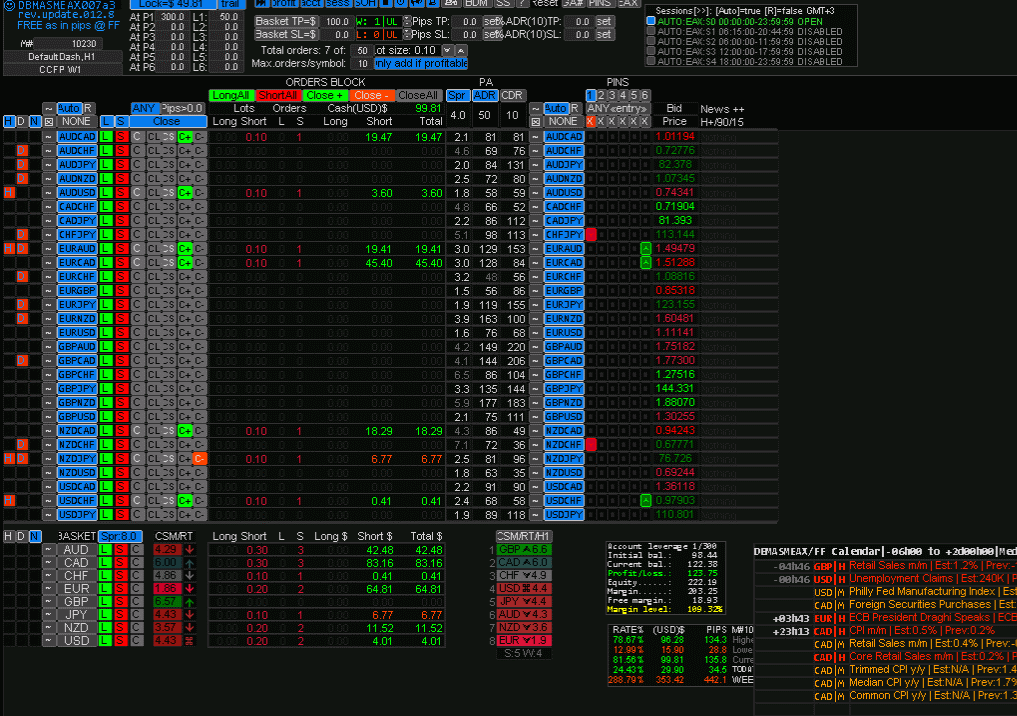Click the LongAll button
Viewport: 1017px width, 716px height.
click(231, 95)
